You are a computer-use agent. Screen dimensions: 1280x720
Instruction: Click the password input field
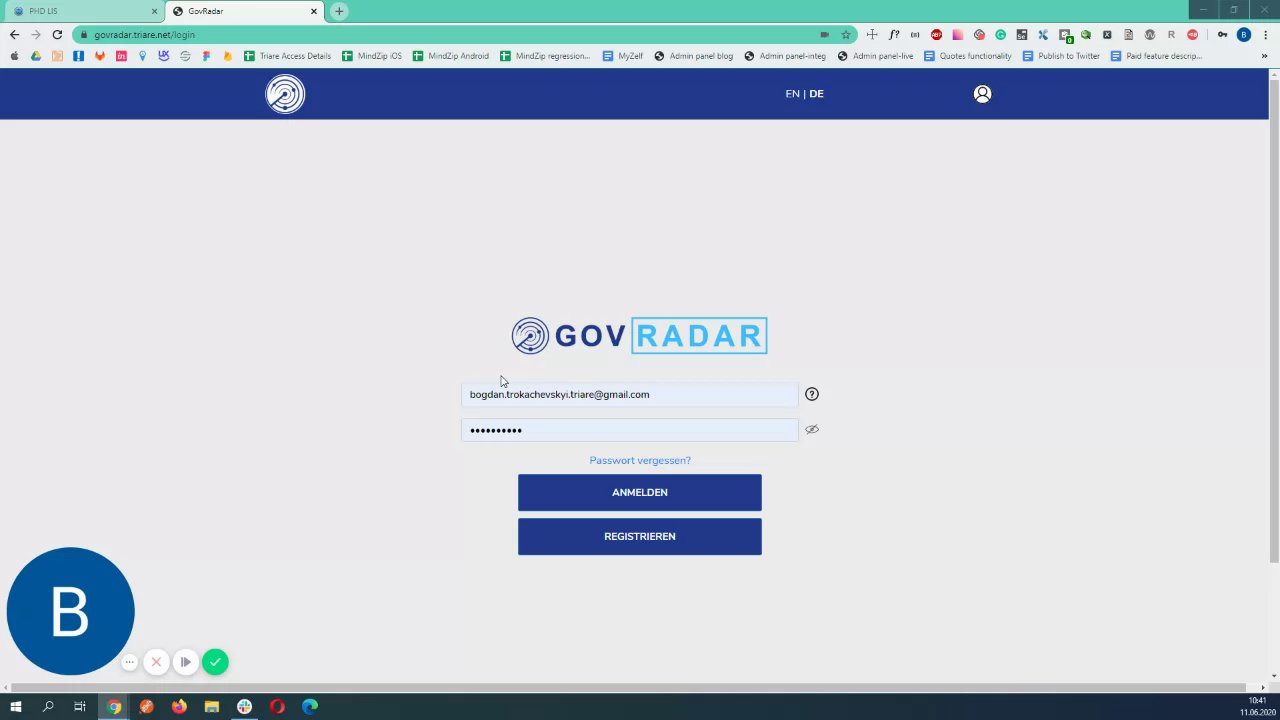630,430
